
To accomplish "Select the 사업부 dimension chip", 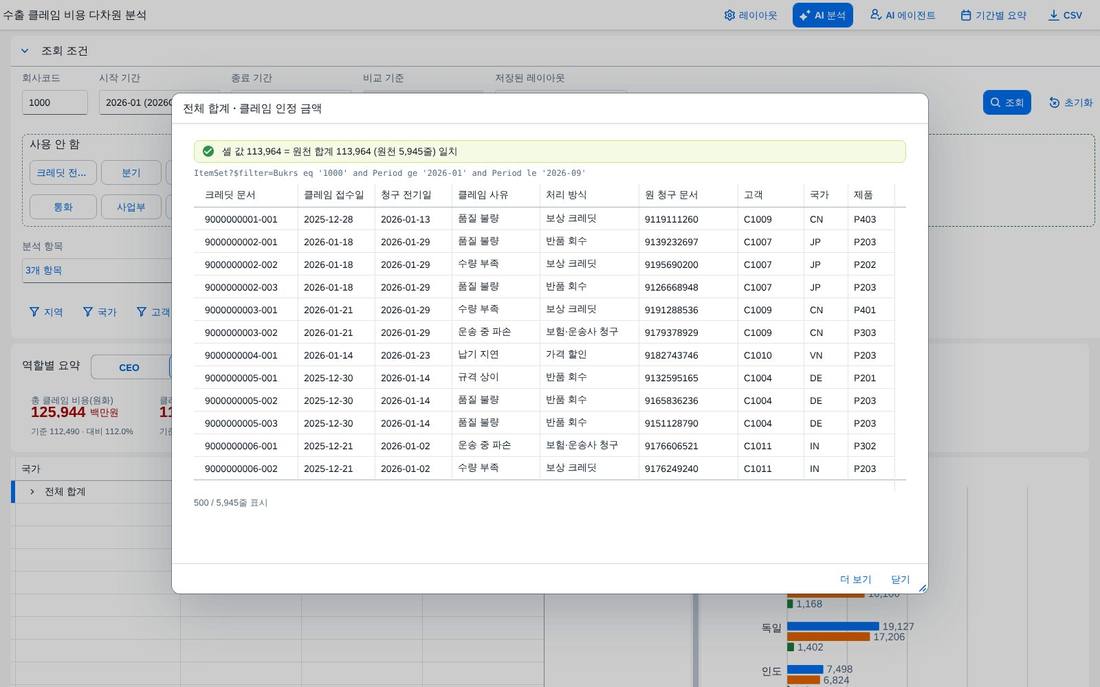I will [131, 207].
